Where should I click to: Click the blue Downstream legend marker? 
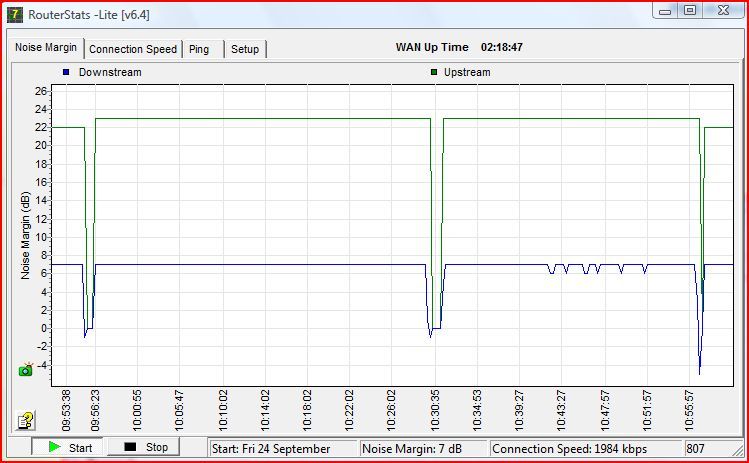coord(66,72)
